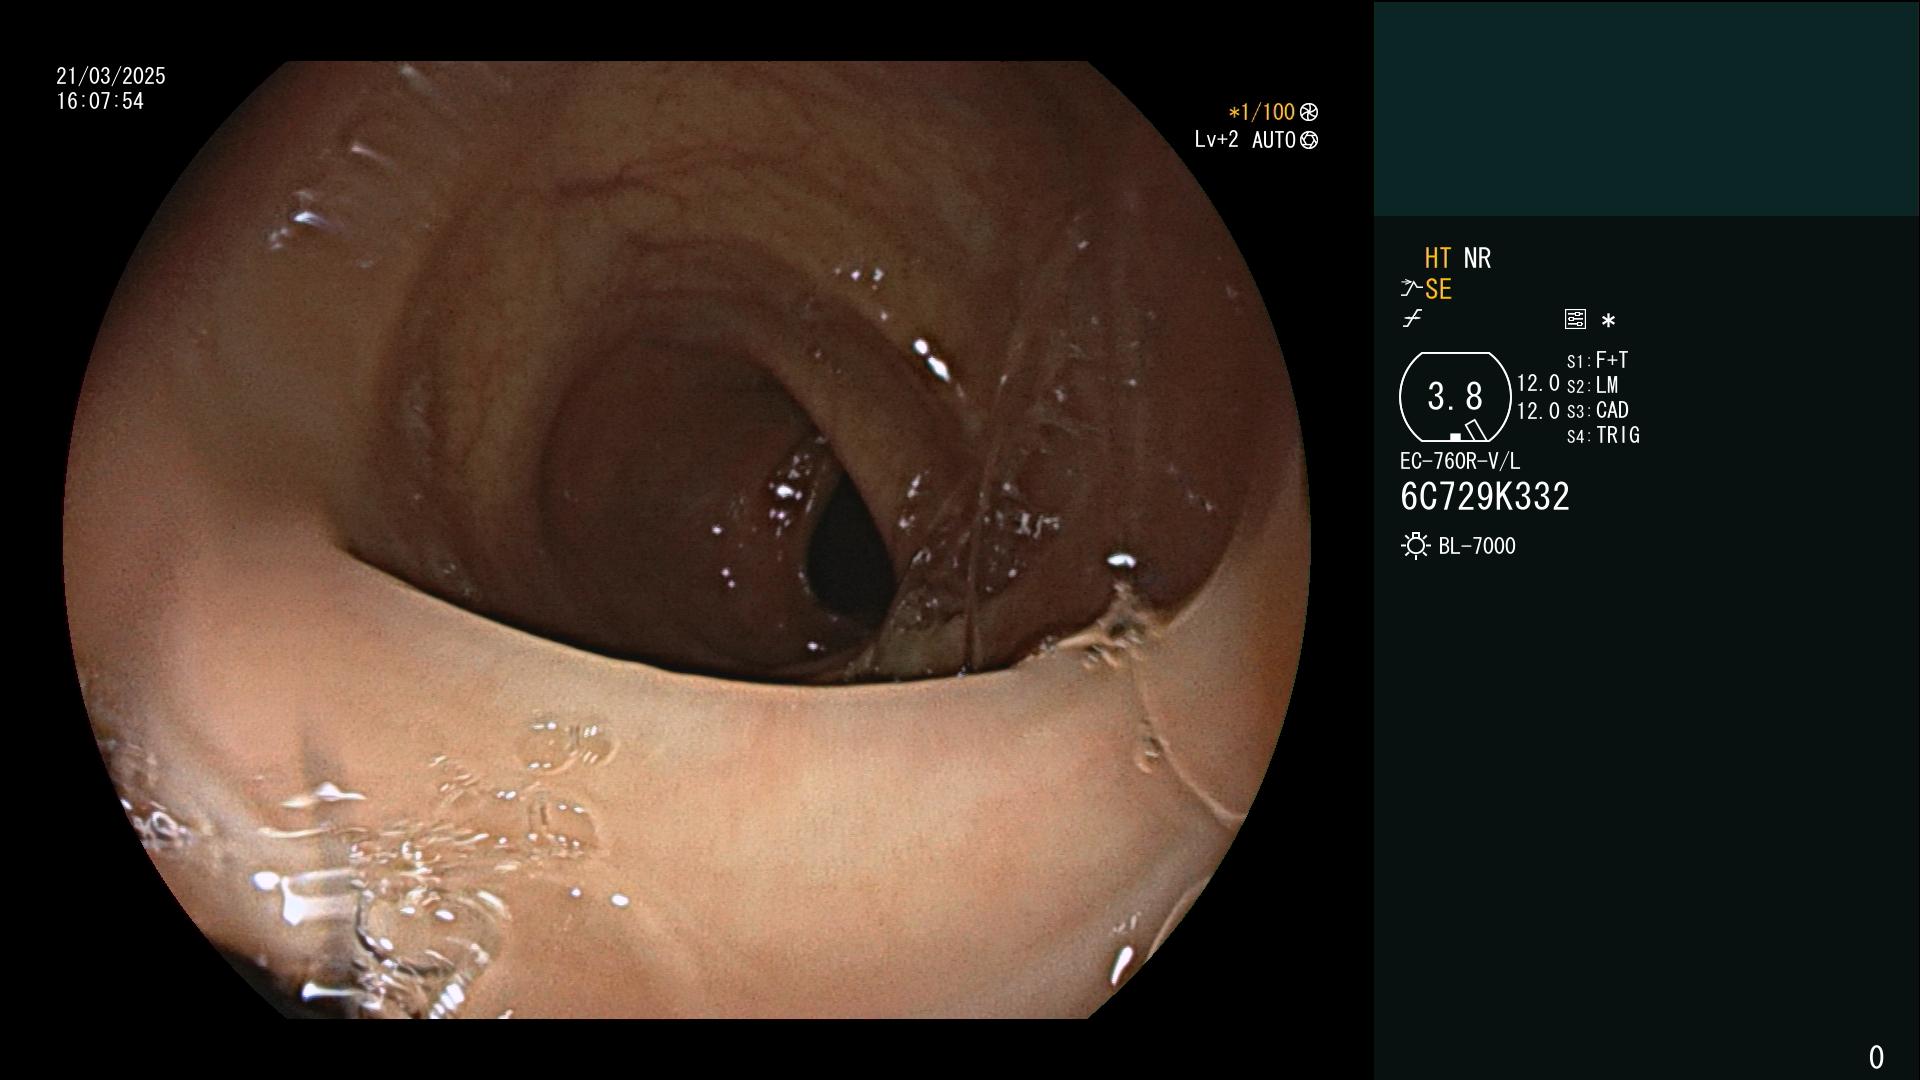Click the structure emphasis icon left of SE
The height and width of the screenshot is (1080, 1920).
(1411, 289)
